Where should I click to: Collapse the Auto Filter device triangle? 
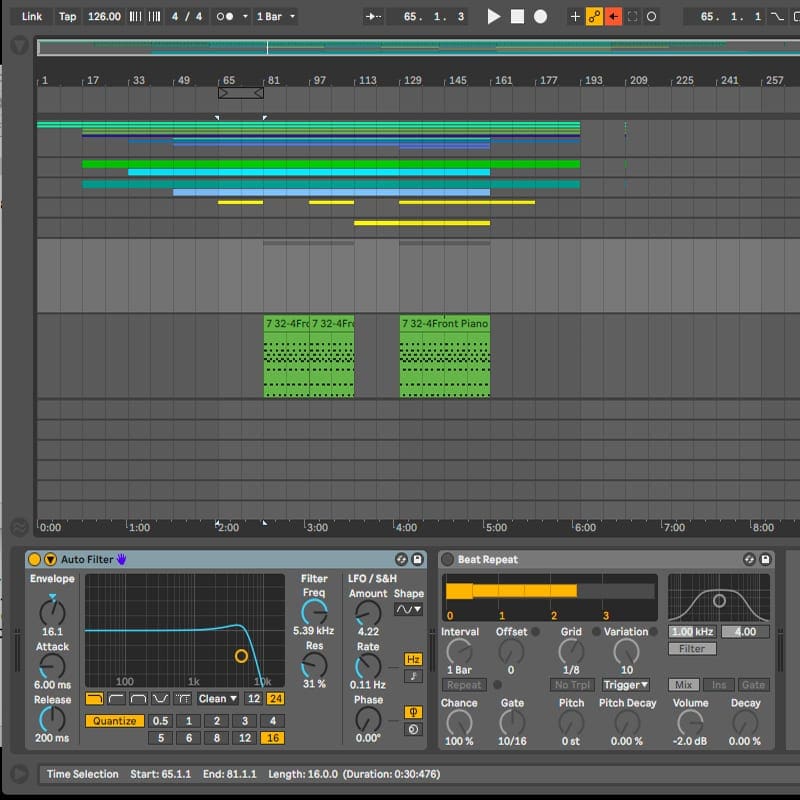pos(50,560)
